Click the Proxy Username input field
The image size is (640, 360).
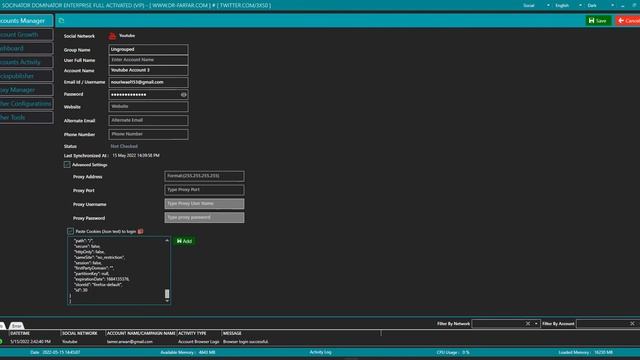coord(204,204)
